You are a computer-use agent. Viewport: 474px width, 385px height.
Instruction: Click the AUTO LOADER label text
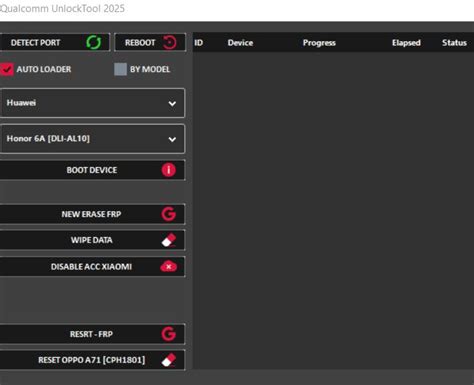(x=44, y=69)
